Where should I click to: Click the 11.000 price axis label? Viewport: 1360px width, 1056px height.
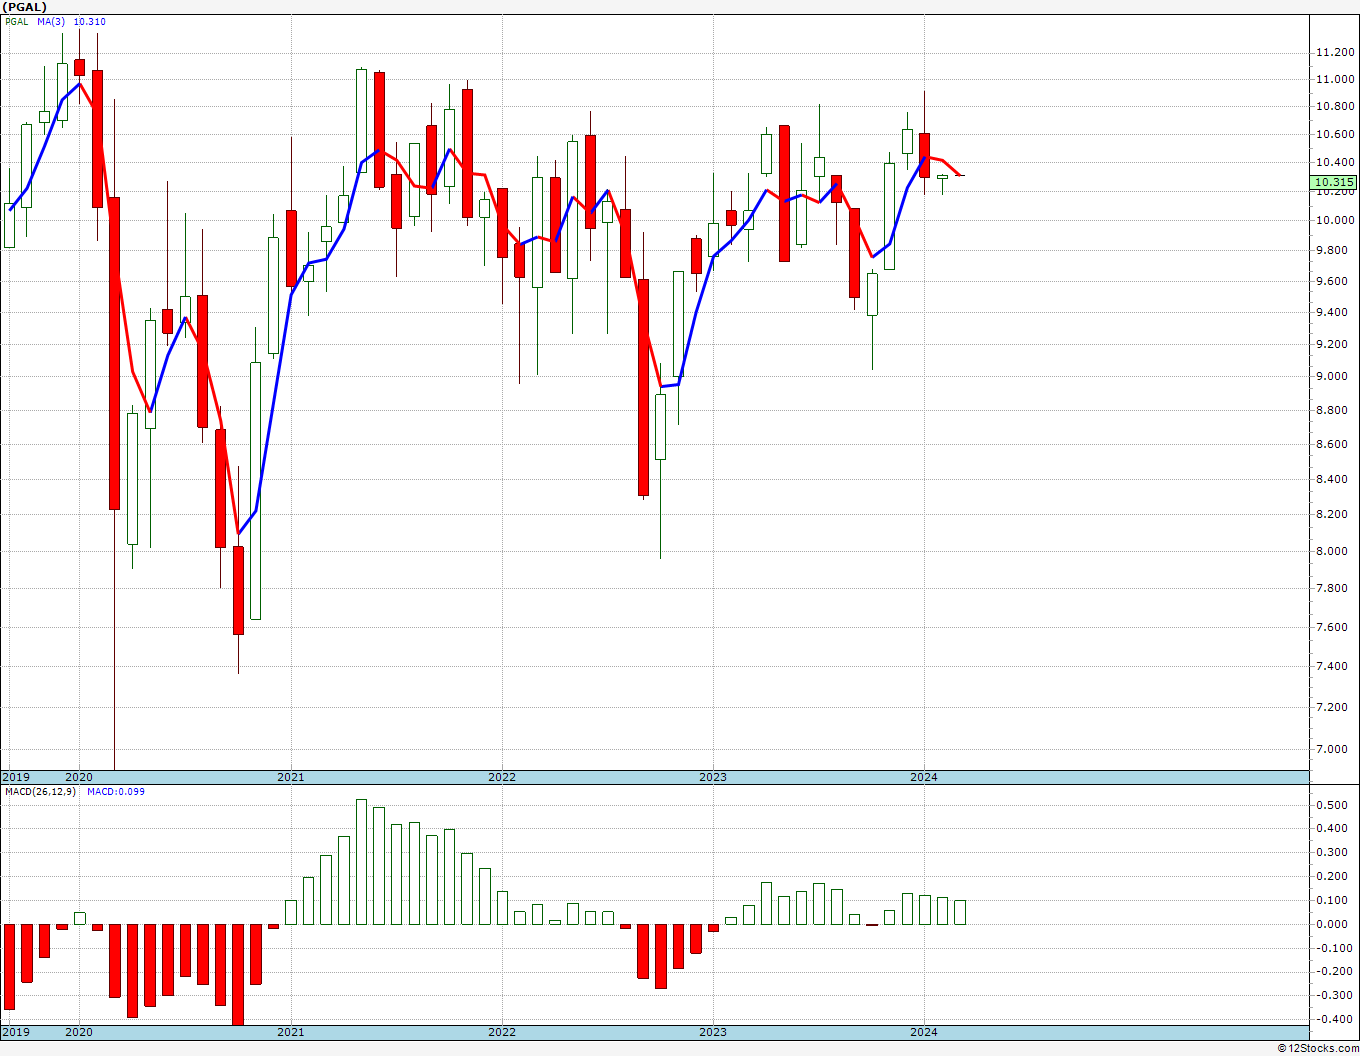[1336, 79]
